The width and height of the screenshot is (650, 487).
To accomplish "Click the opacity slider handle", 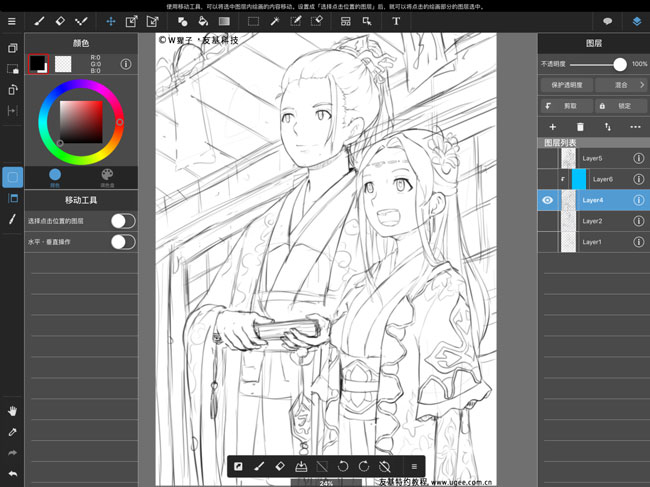I will tap(620, 64).
